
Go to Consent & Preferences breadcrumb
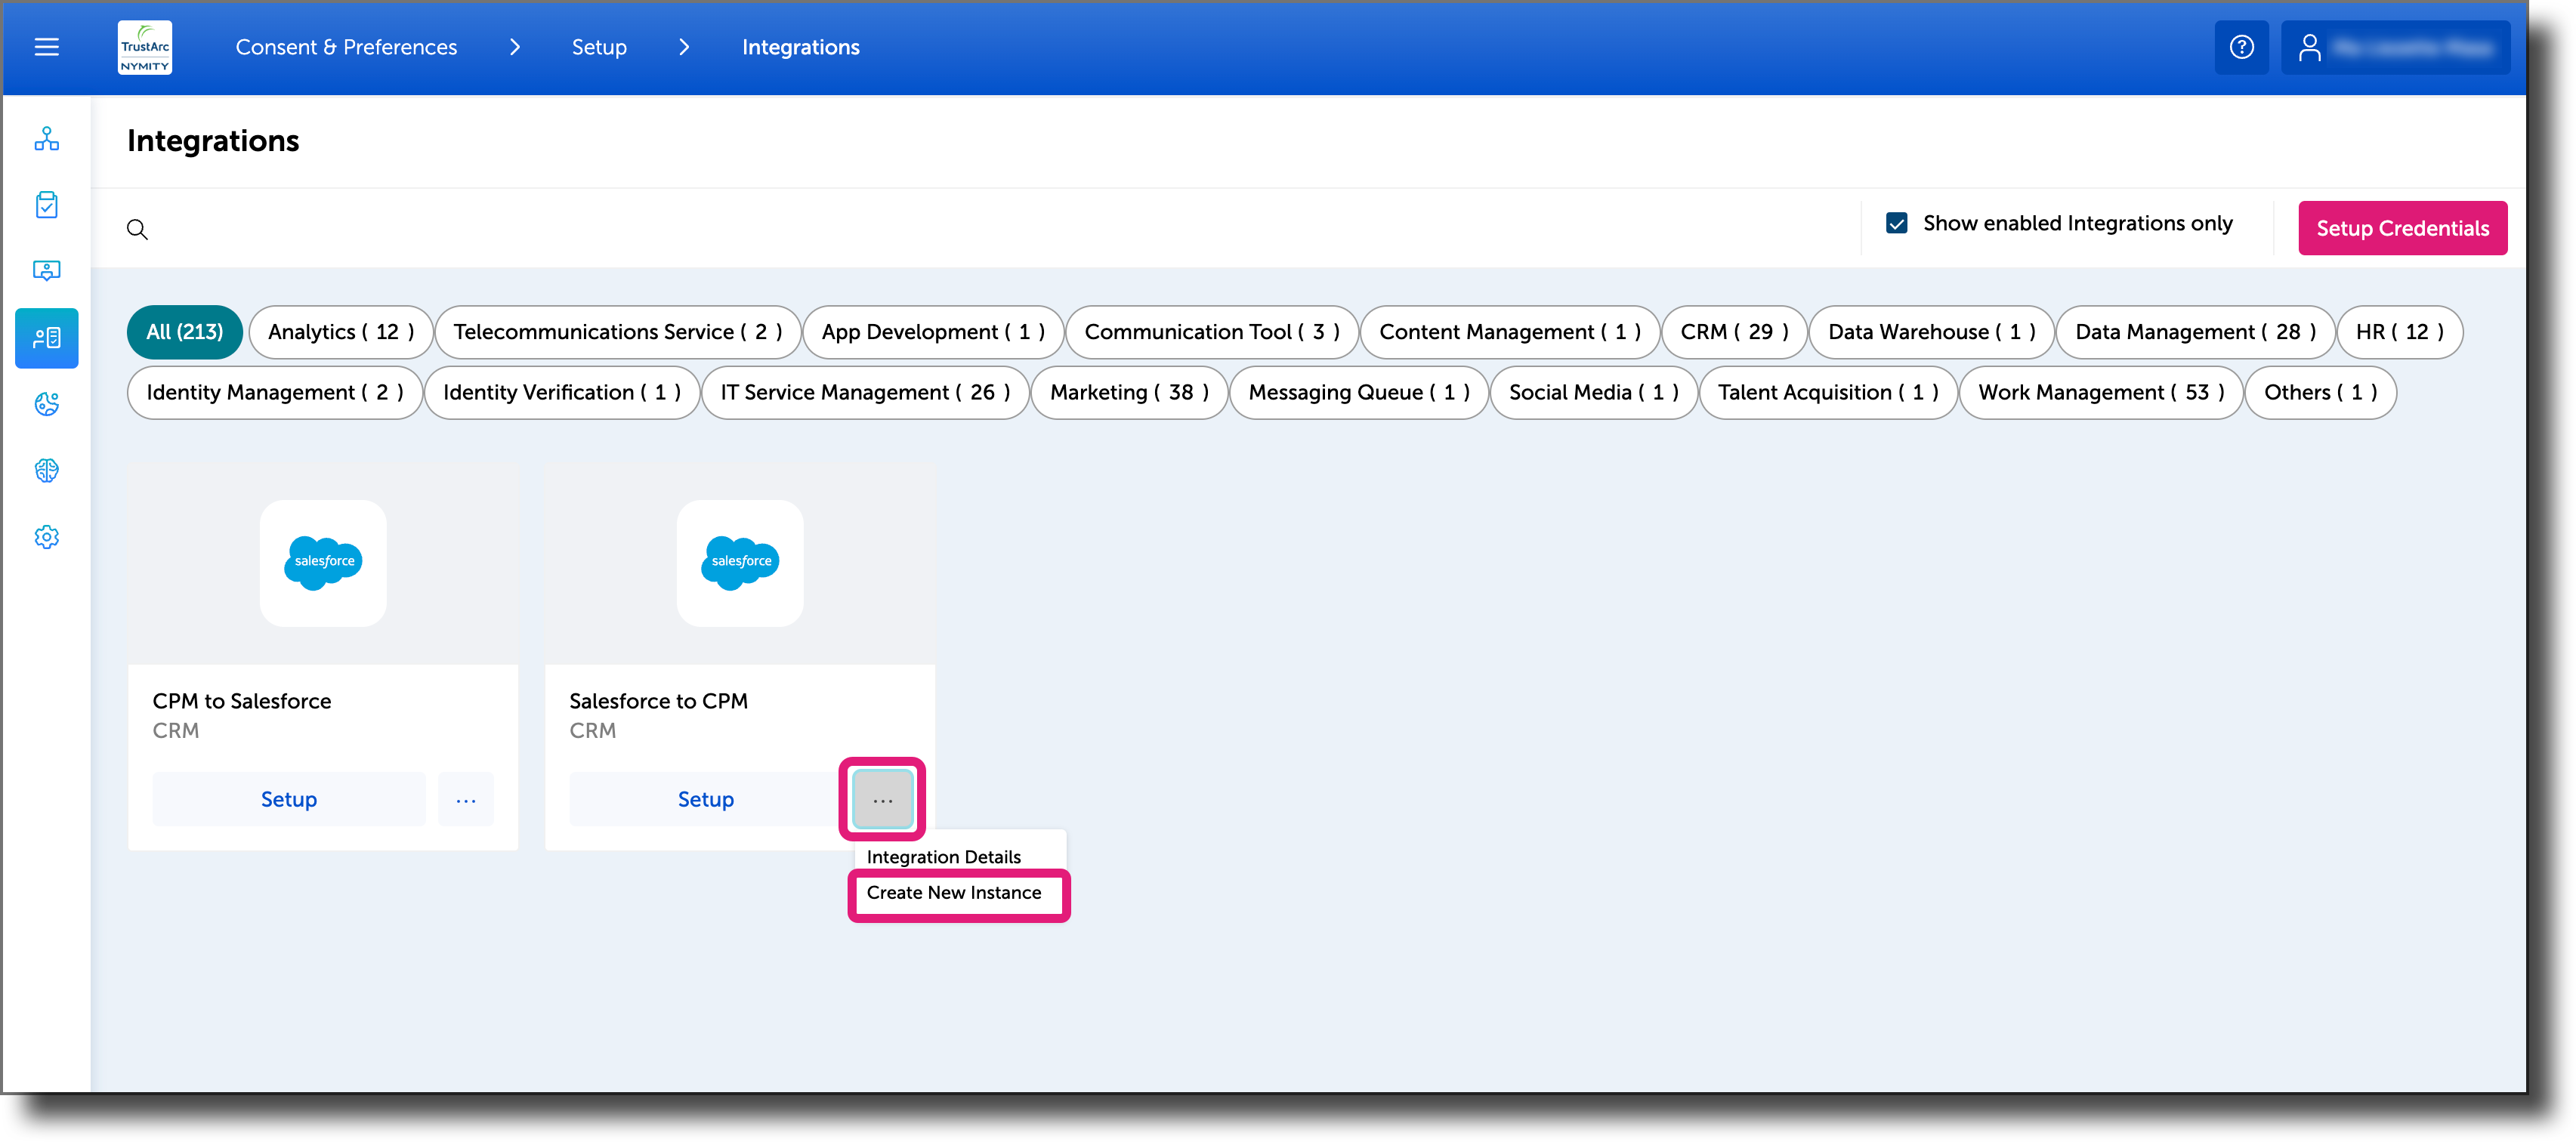[x=346, y=47]
